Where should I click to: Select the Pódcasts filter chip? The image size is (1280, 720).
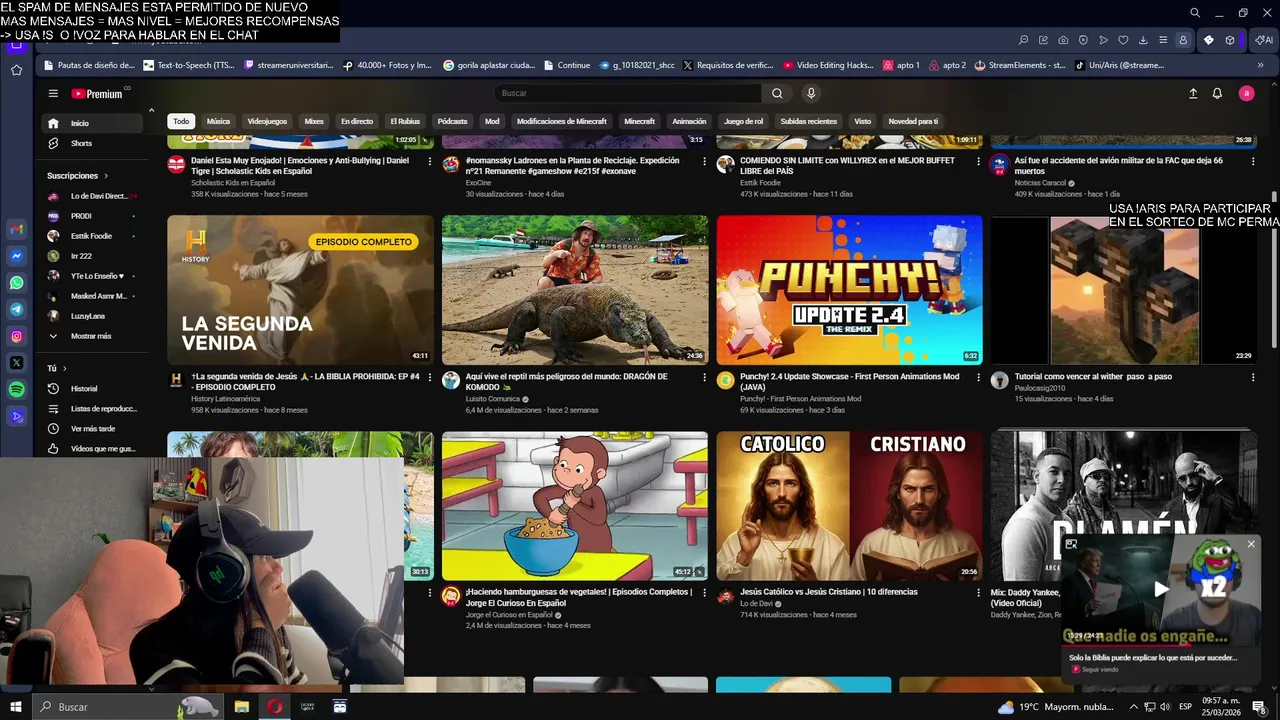[452, 121]
